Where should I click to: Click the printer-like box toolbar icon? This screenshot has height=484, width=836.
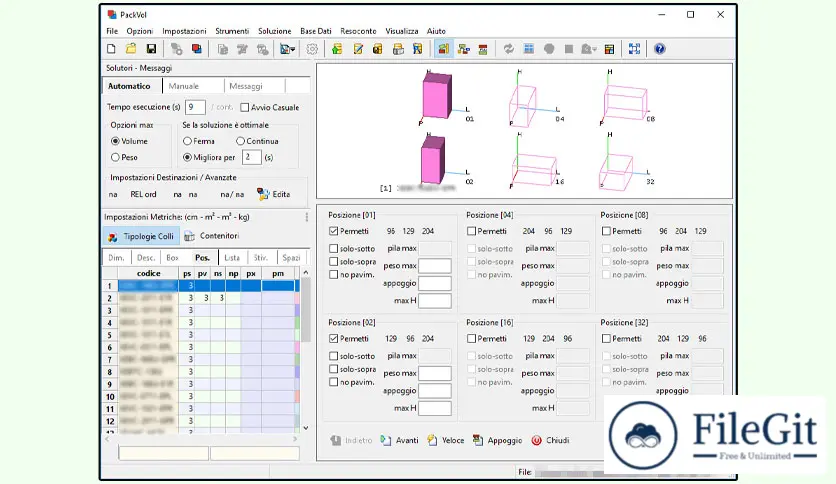(x=398, y=49)
